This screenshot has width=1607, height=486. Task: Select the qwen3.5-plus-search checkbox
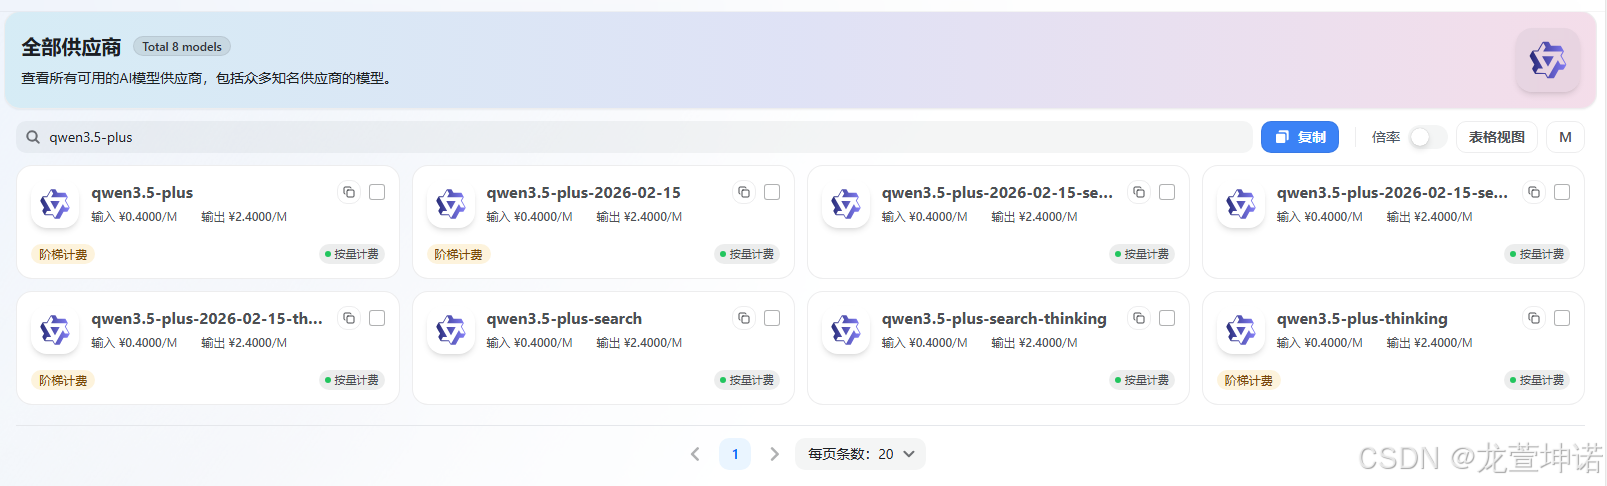772,318
